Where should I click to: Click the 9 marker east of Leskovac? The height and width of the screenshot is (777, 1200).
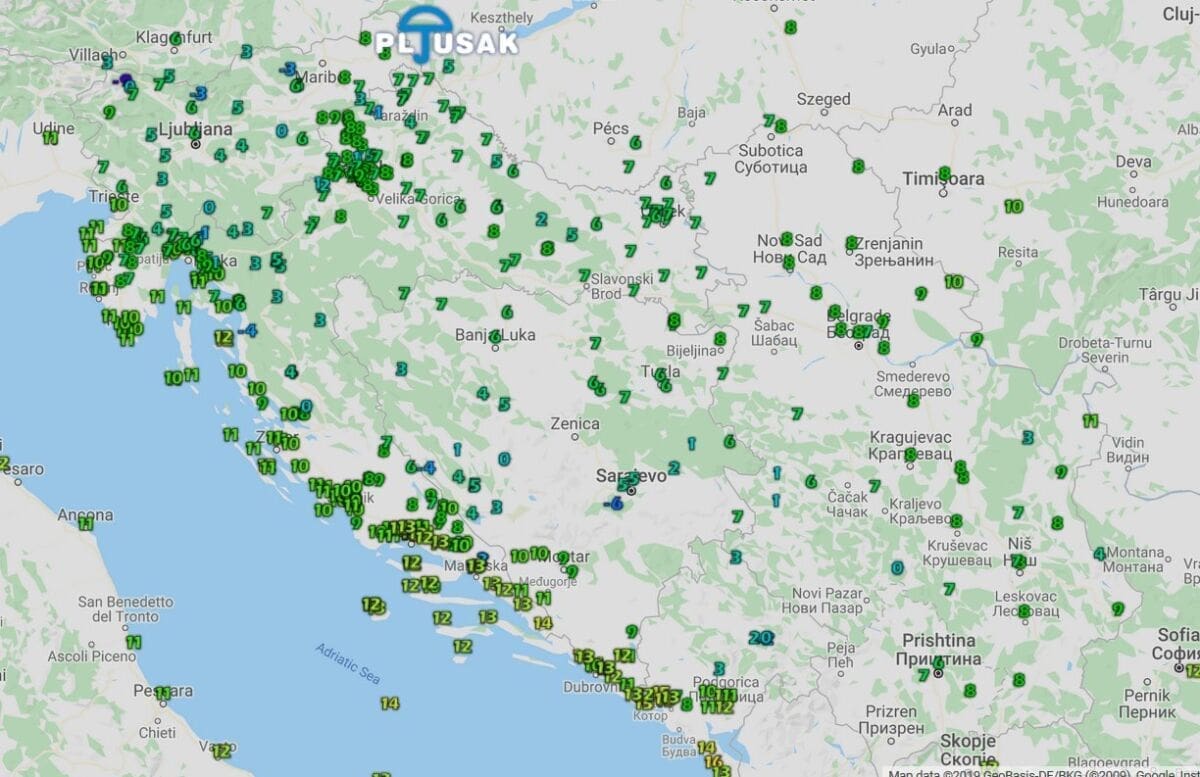(1118, 609)
